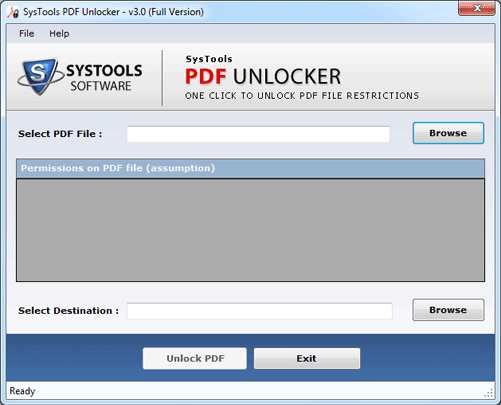
Task: Click the Select Destination label
Action: click(68, 311)
